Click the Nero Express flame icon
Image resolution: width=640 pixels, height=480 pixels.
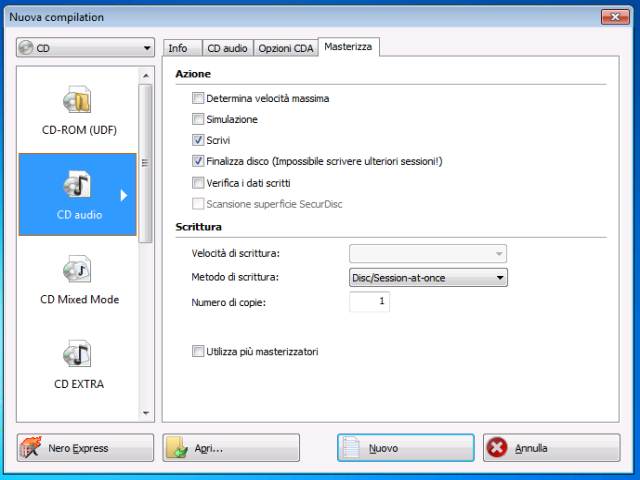point(32,448)
